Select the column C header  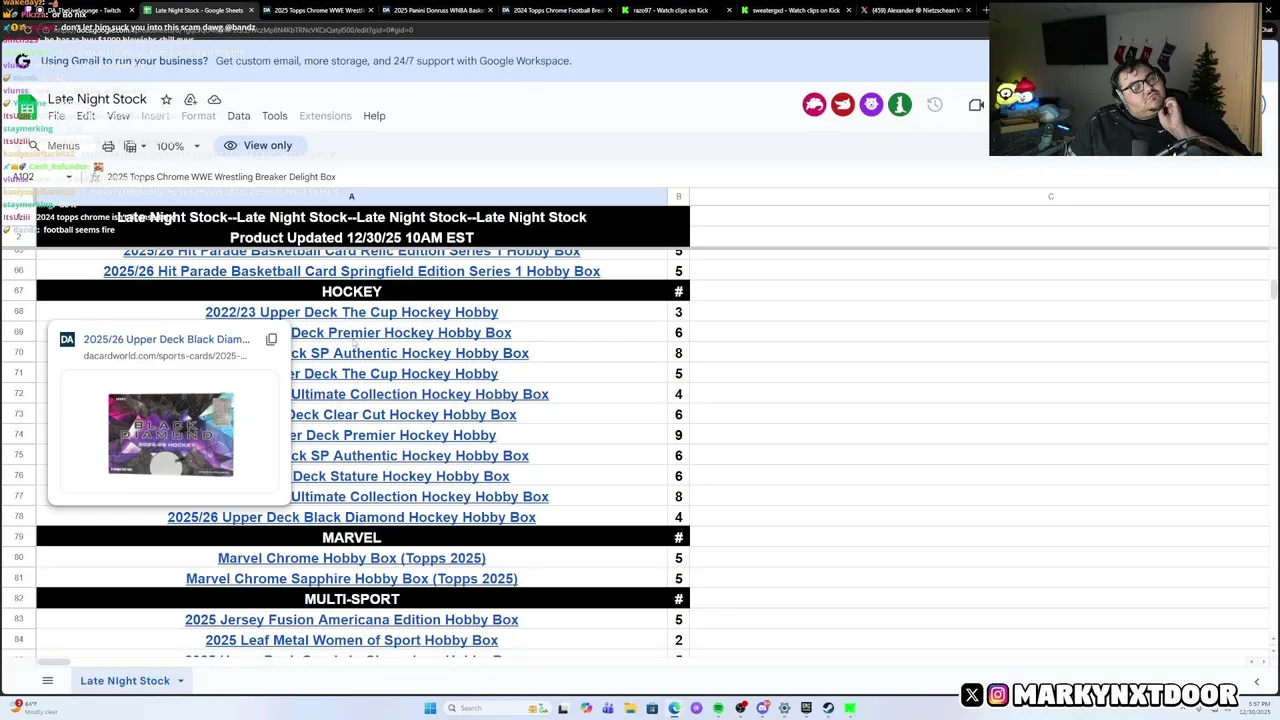(x=1050, y=196)
